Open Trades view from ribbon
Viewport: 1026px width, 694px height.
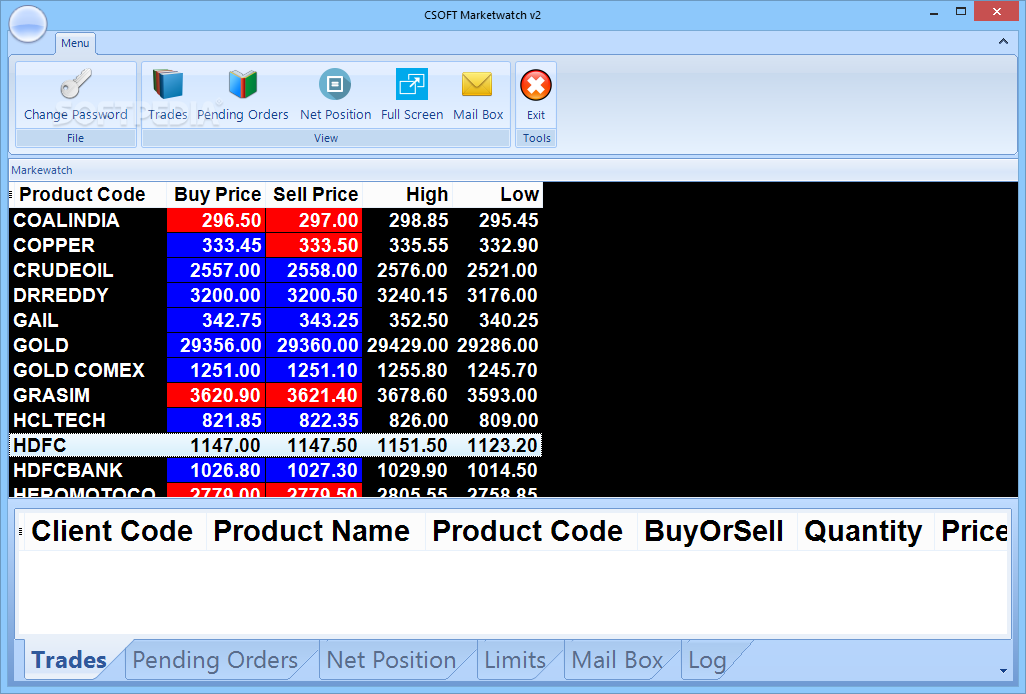(168, 95)
